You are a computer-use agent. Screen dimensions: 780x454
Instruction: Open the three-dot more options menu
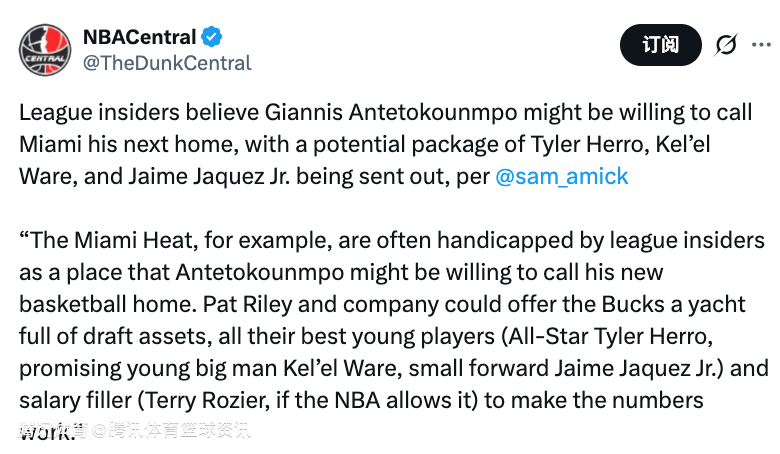[x=763, y=45]
